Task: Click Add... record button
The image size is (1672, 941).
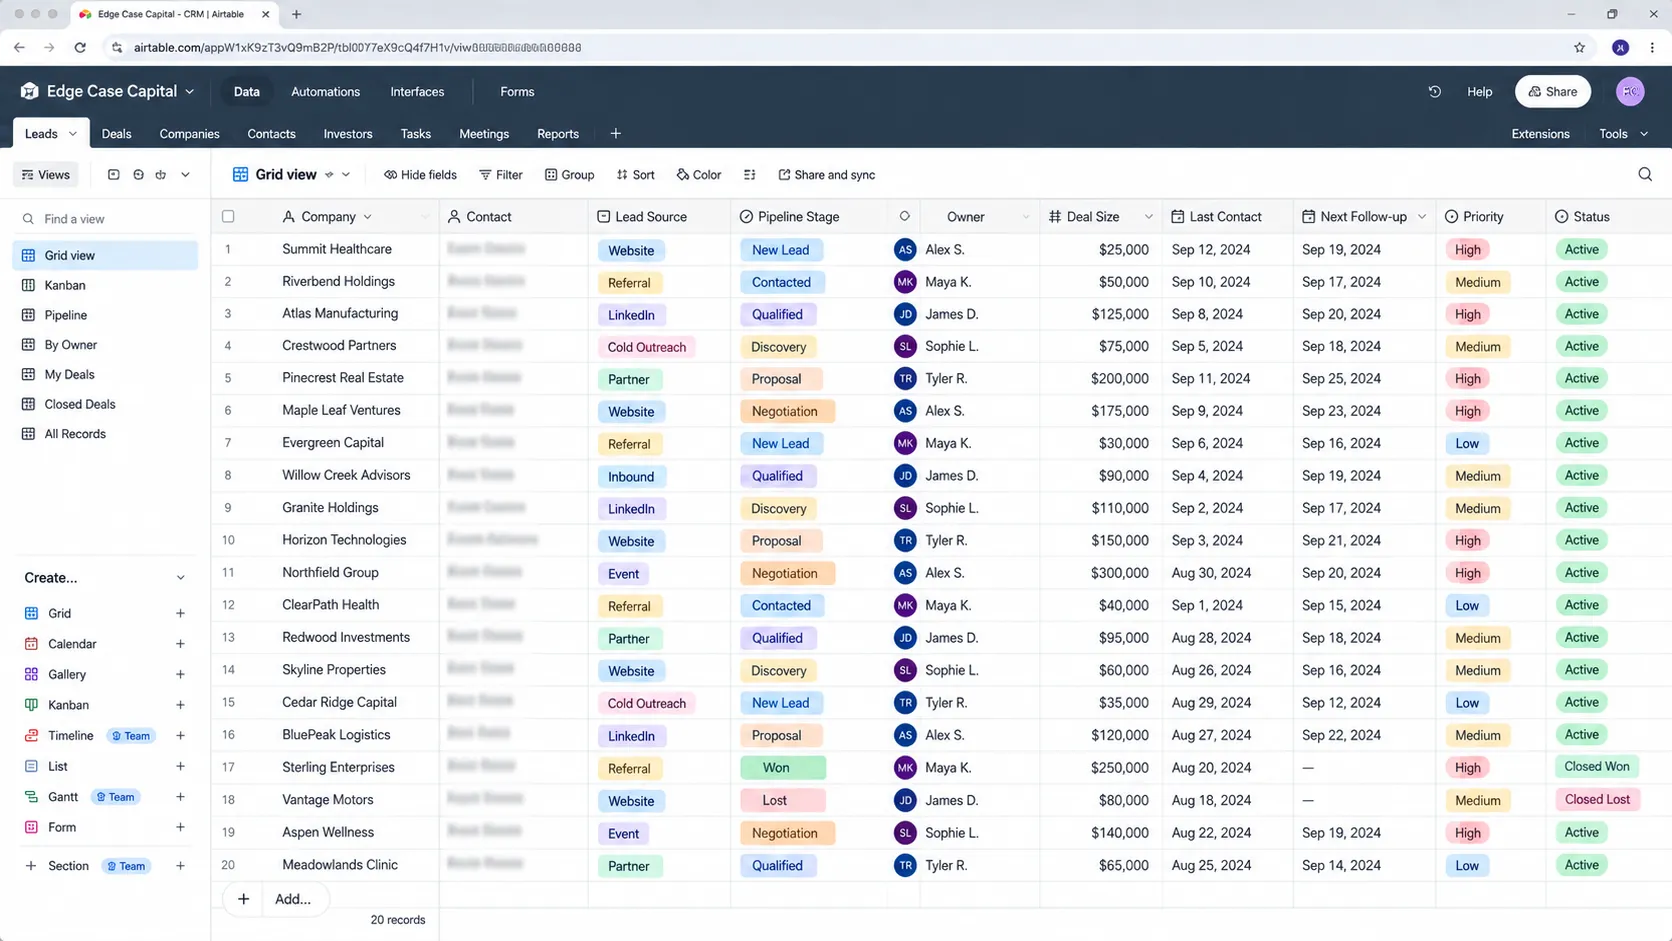Action: point(293,899)
